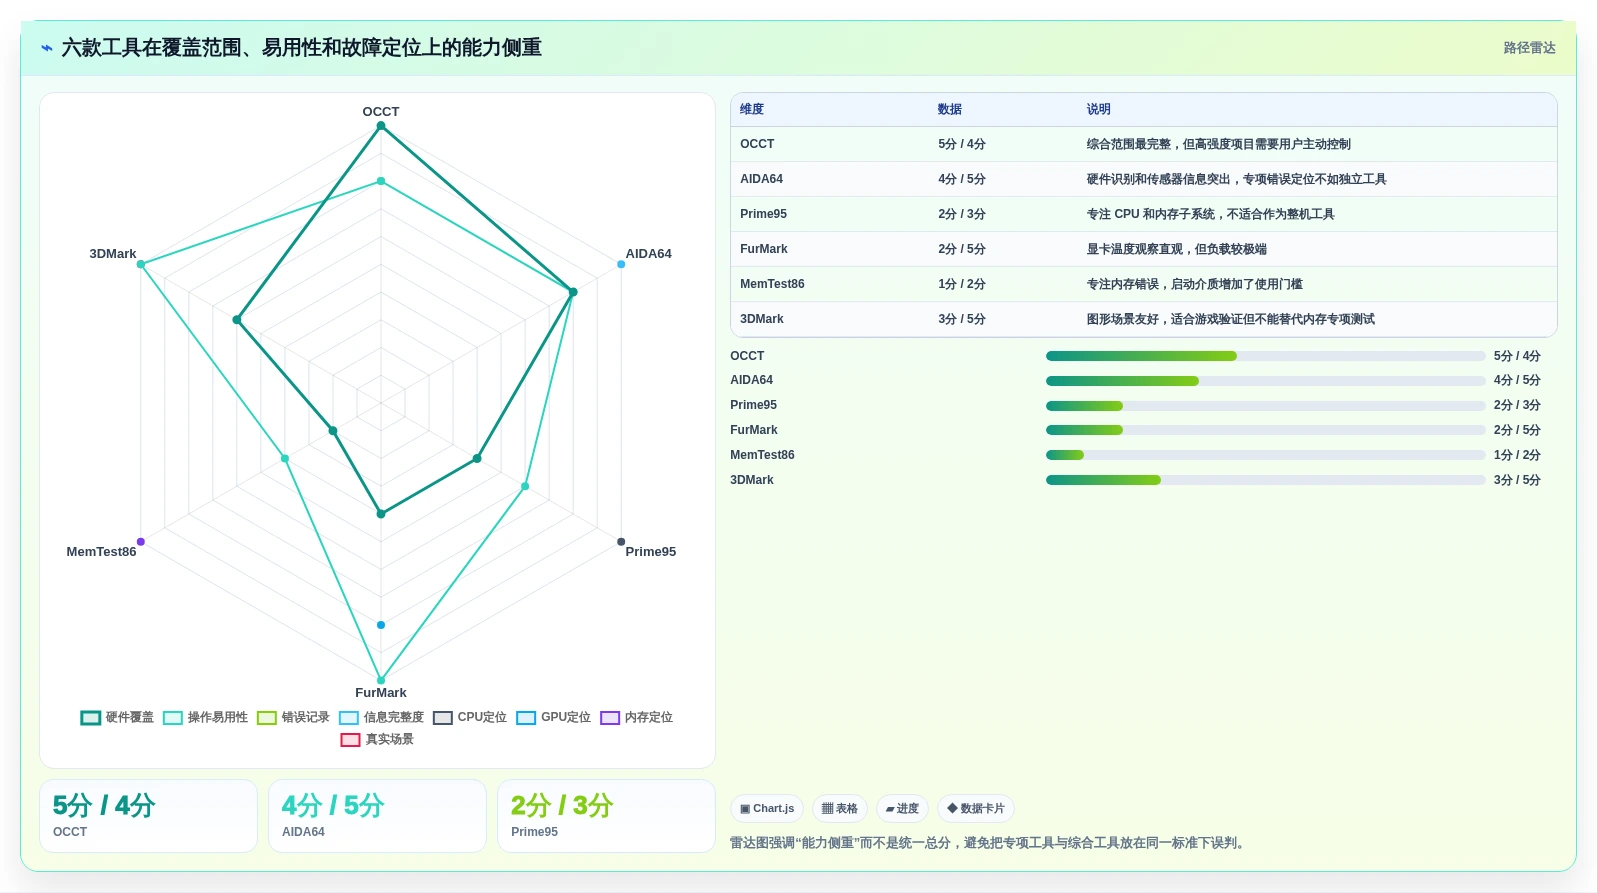Select the AIDA64 table row name
Image resolution: width=1597 pixels, height=893 pixels.
click(x=761, y=179)
